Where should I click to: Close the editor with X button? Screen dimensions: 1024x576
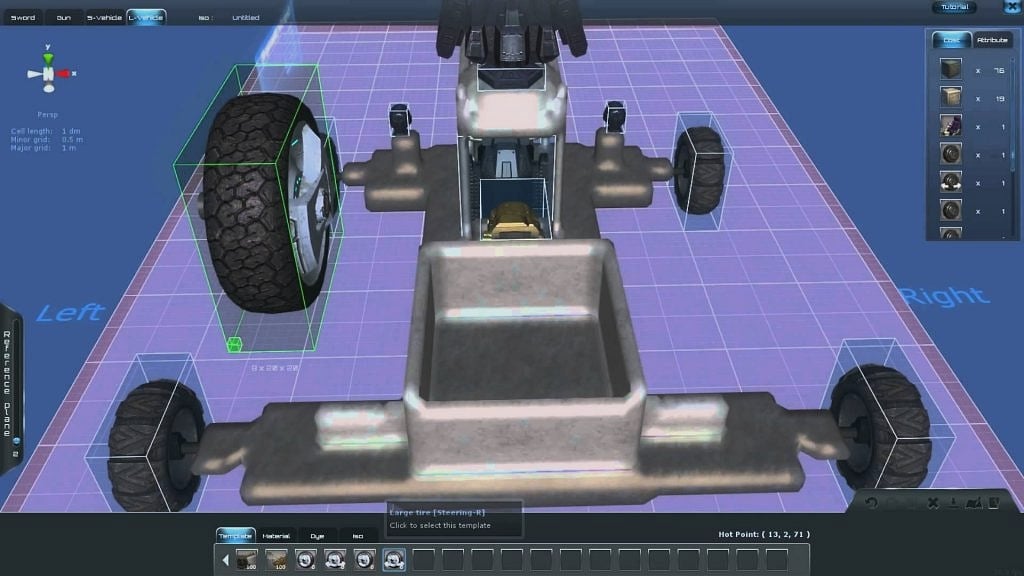click(1010, 7)
